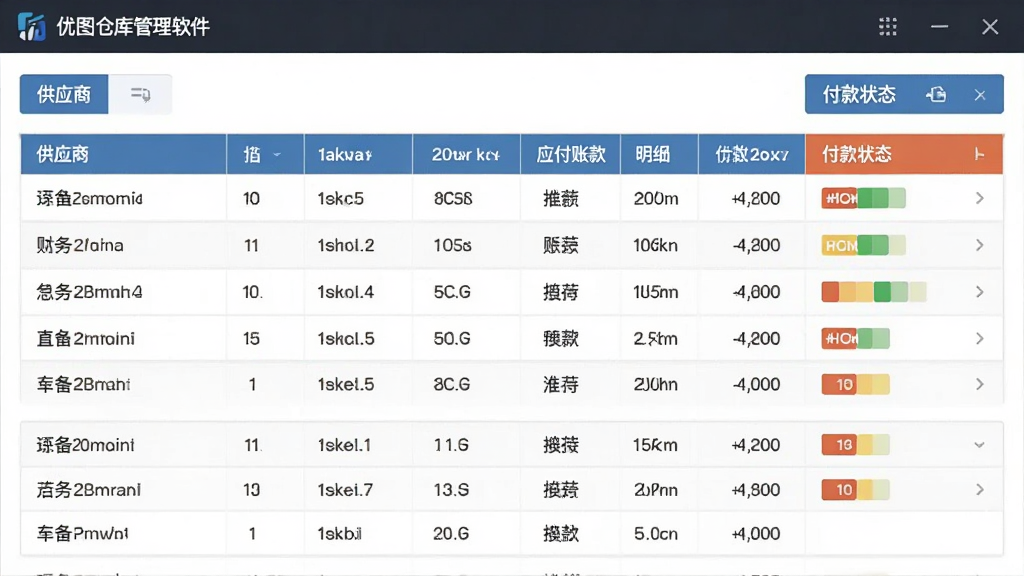1024x576 pixels.
Task: Click the 明细 cell reading 15km
Action: tap(655, 445)
